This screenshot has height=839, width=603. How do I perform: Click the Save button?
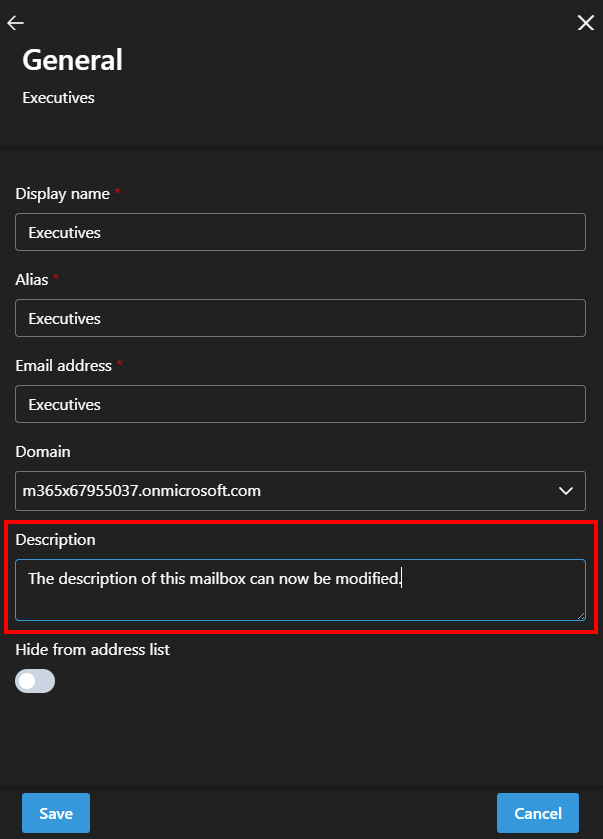pos(56,813)
